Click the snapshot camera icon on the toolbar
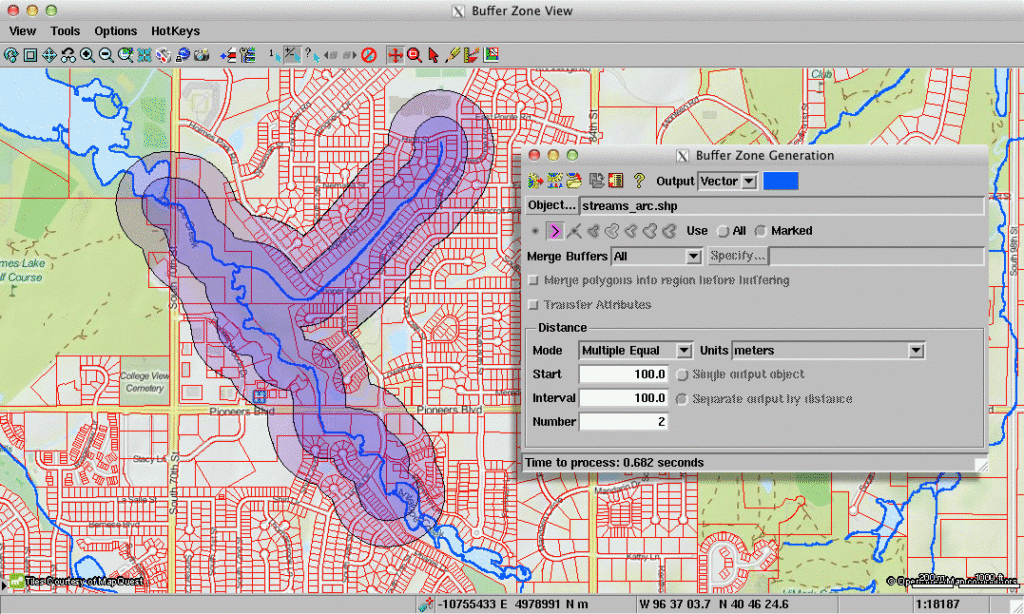Image resolution: width=1024 pixels, height=614 pixels. (199, 54)
